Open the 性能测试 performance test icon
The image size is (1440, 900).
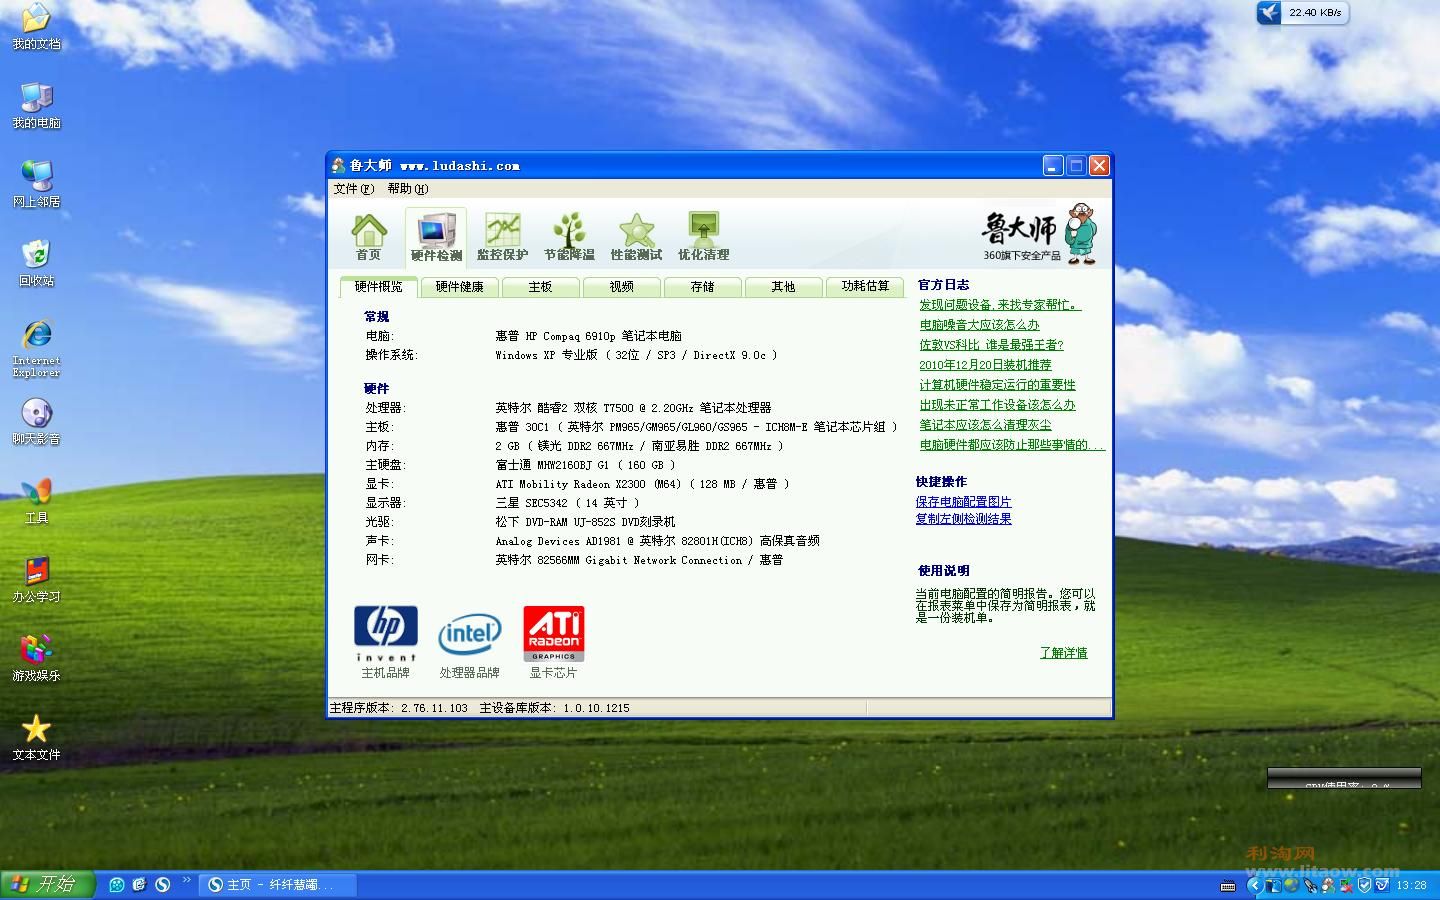click(636, 237)
